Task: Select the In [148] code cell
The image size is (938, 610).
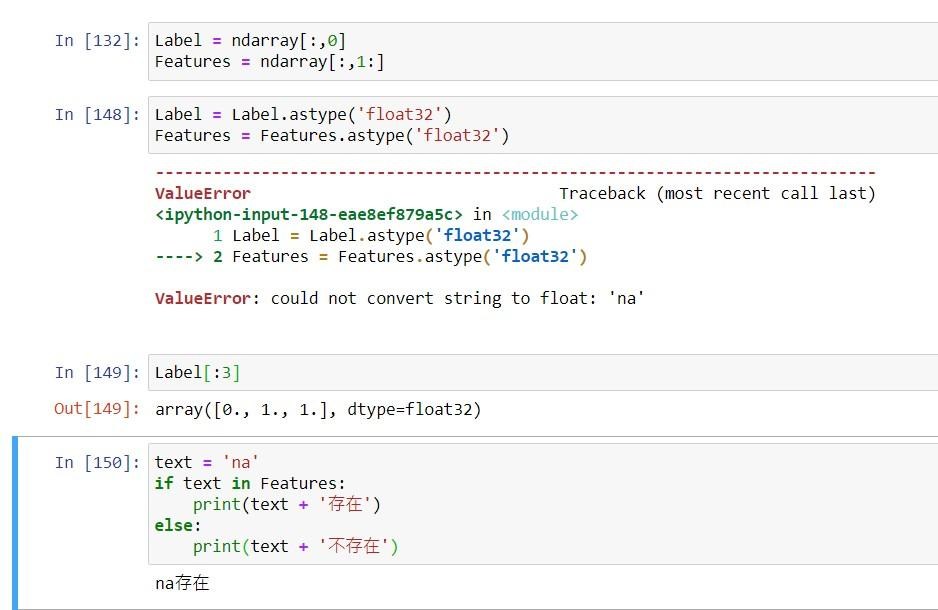Action: click(x=543, y=125)
